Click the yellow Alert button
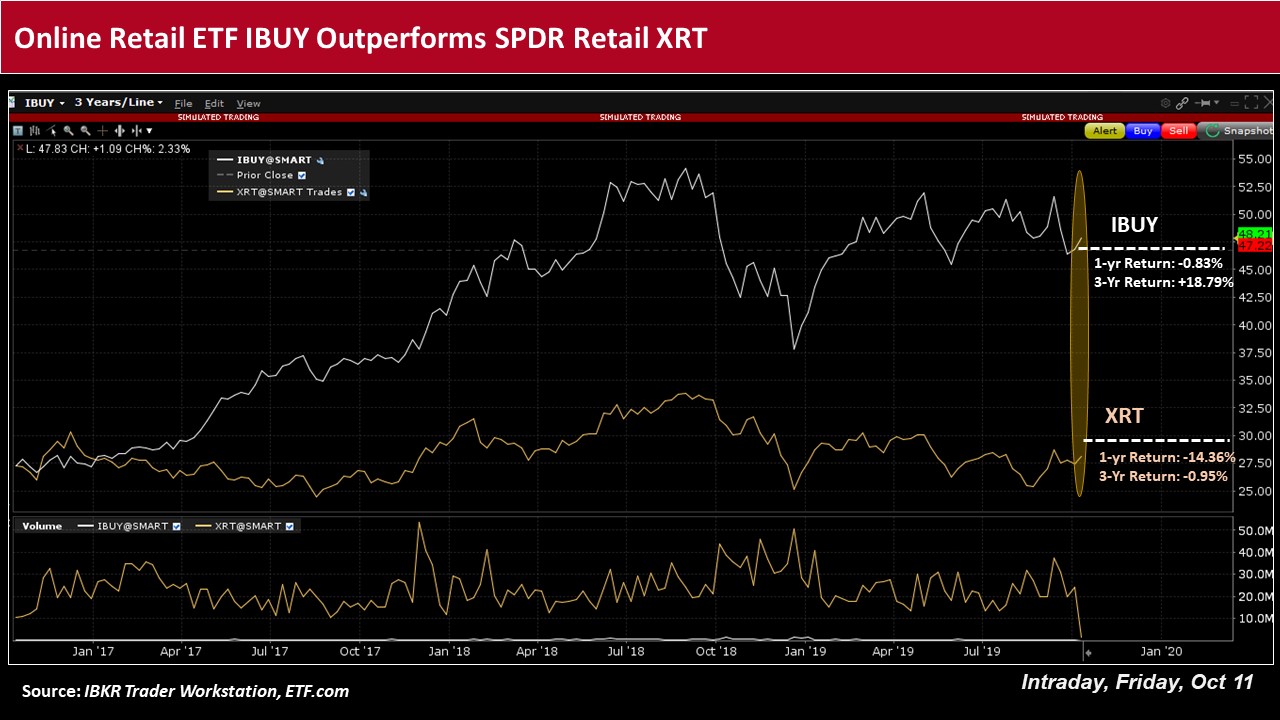The image size is (1280, 720). point(1105,131)
